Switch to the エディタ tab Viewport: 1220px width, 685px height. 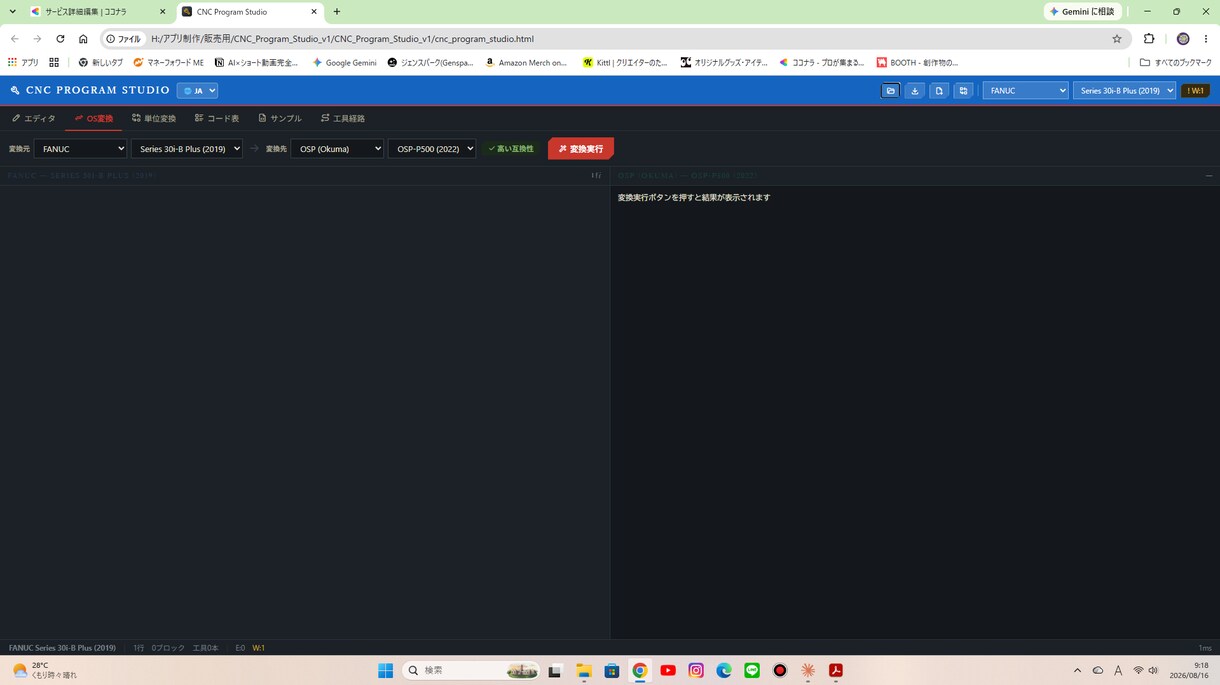pyautogui.click(x=34, y=118)
